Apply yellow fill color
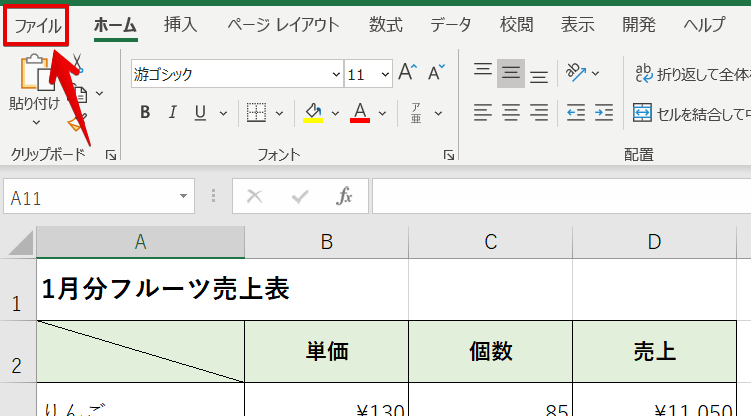 [313, 113]
